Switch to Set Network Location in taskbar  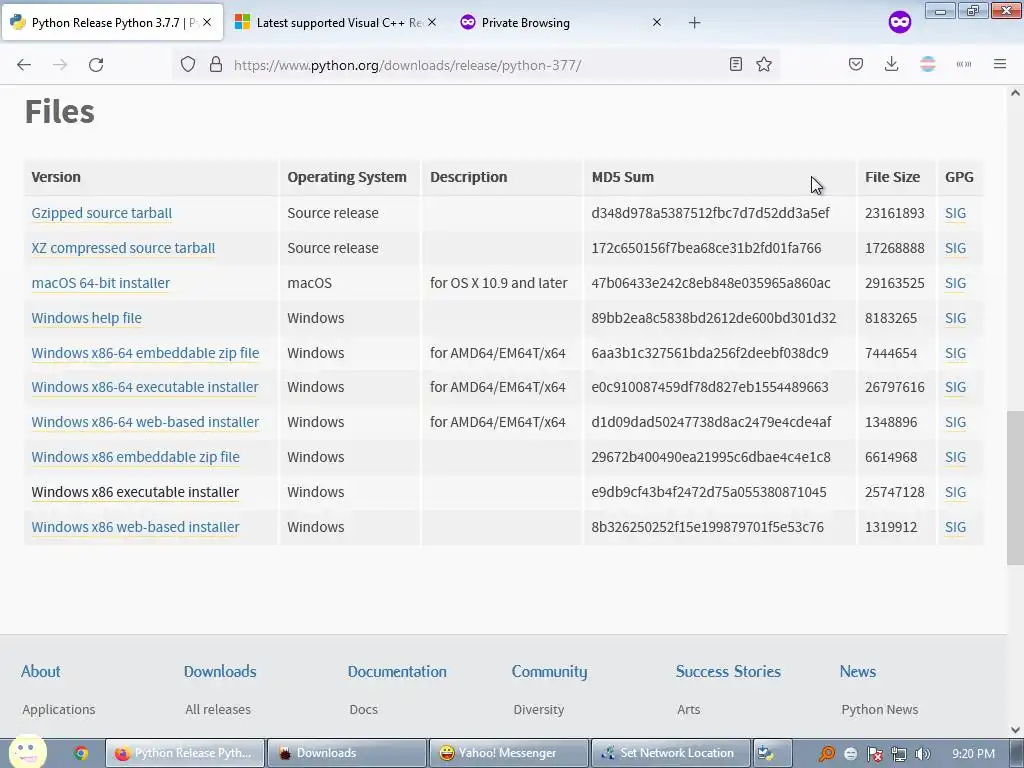pyautogui.click(x=671, y=753)
